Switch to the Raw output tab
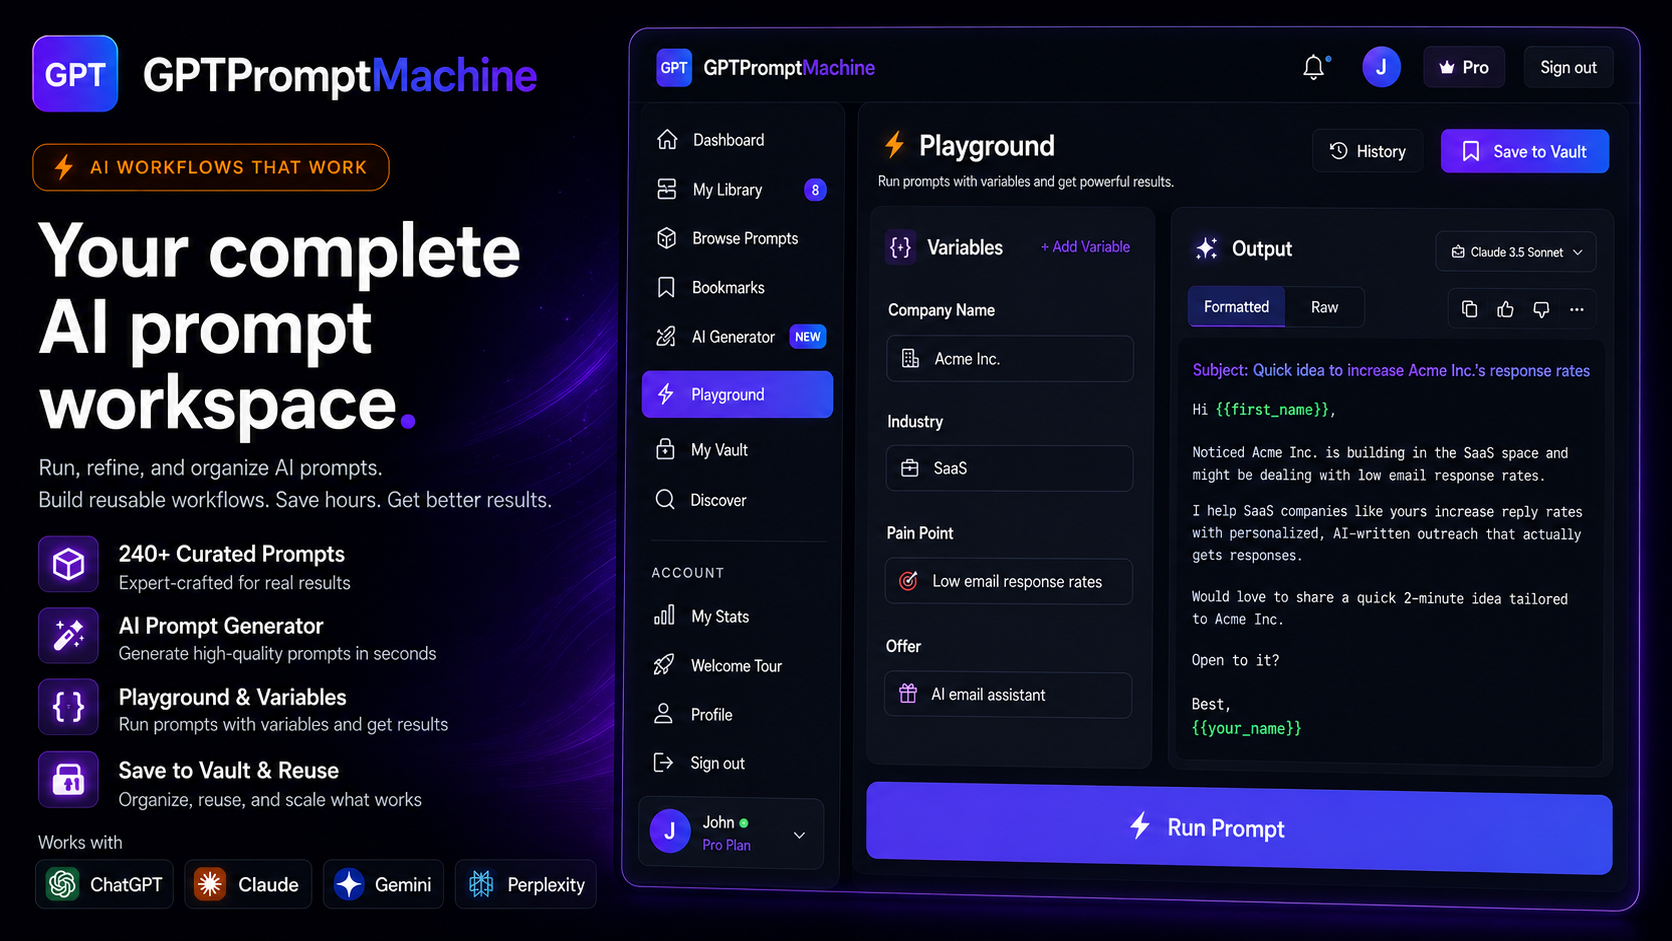1672x941 pixels. pos(1324,307)
